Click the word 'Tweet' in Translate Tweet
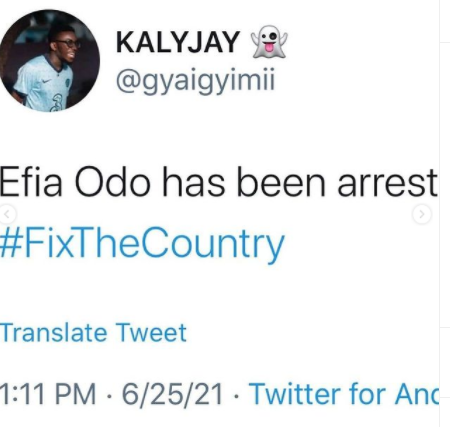Screen dimensions: 450x427 pos(151,332)
